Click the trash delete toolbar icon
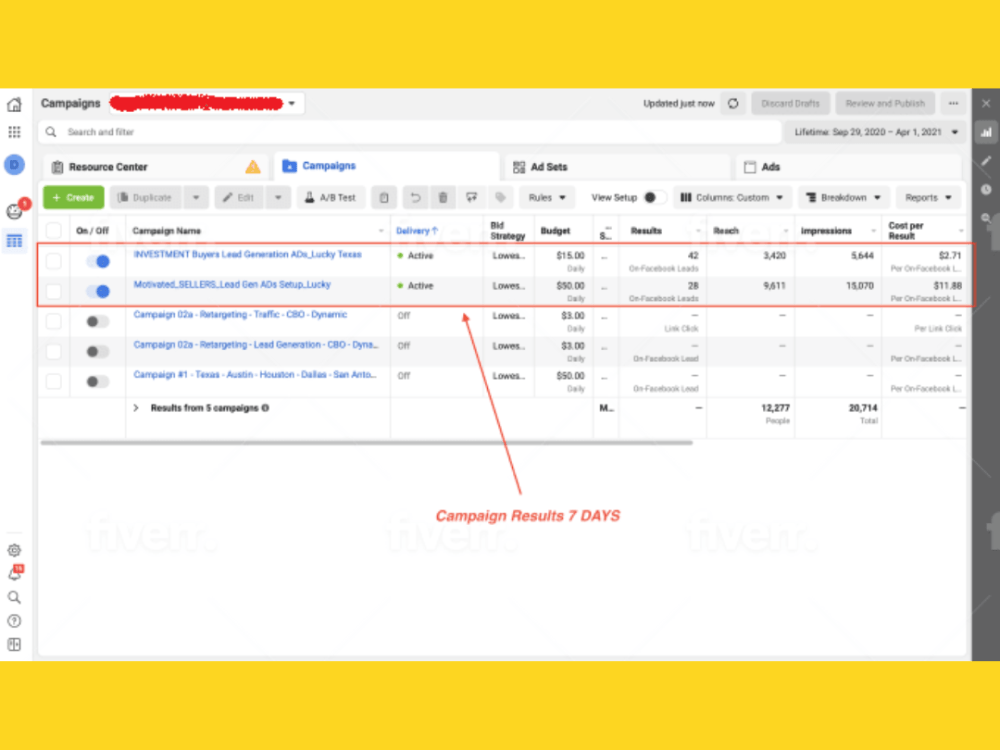 point(443,198)
